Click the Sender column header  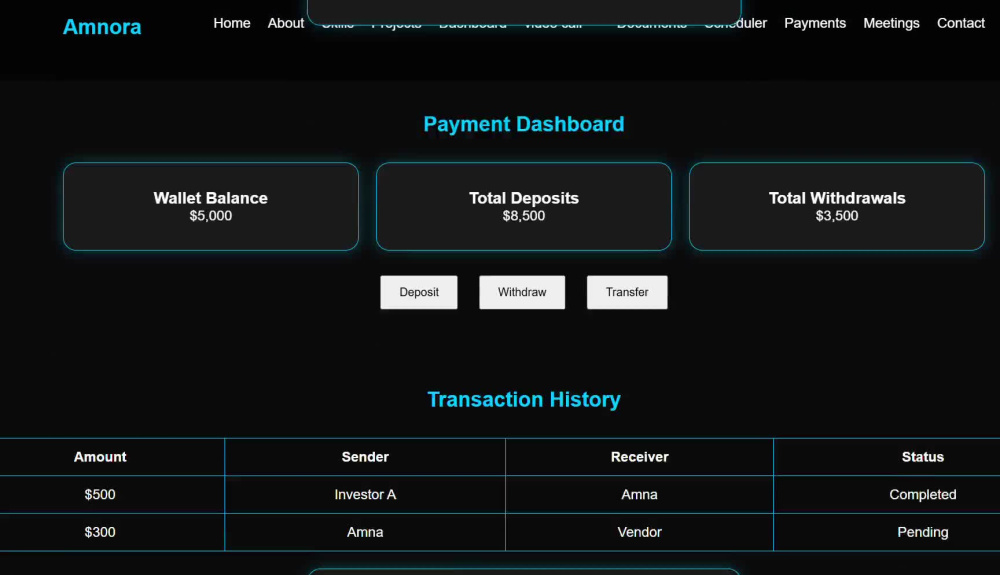tap(365, 456)
